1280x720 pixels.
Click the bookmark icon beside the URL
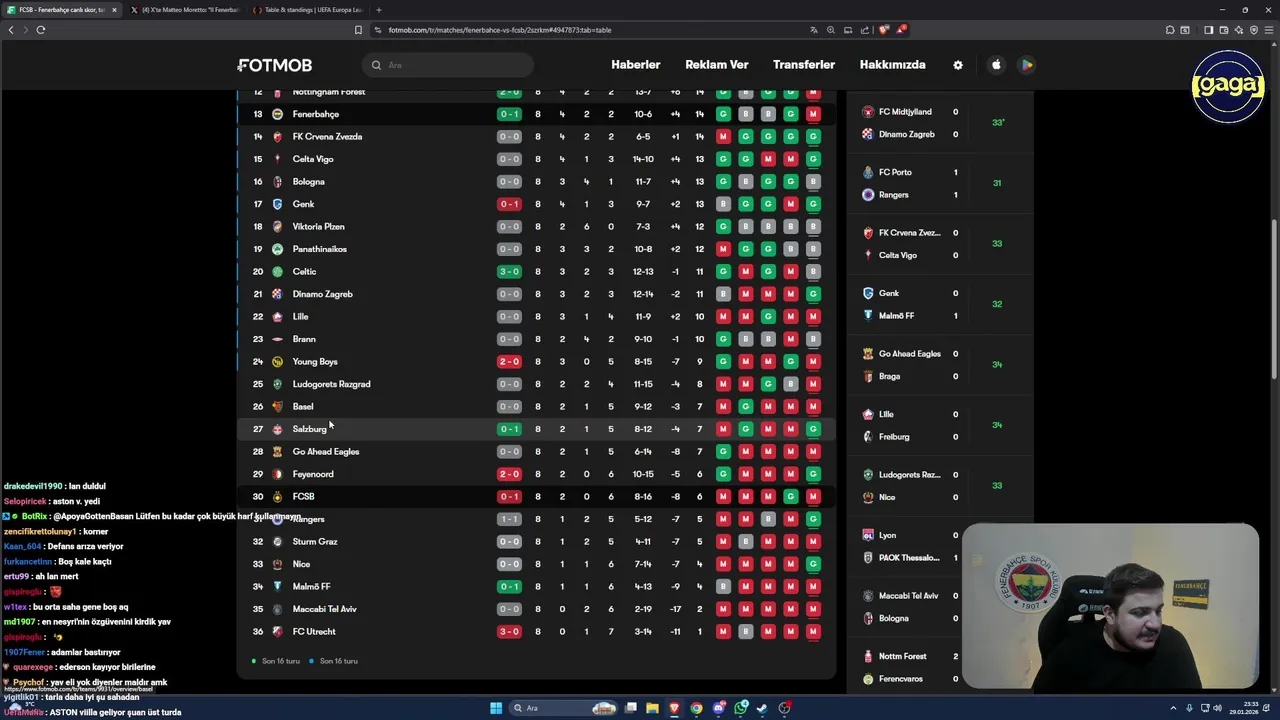[358, 30]
